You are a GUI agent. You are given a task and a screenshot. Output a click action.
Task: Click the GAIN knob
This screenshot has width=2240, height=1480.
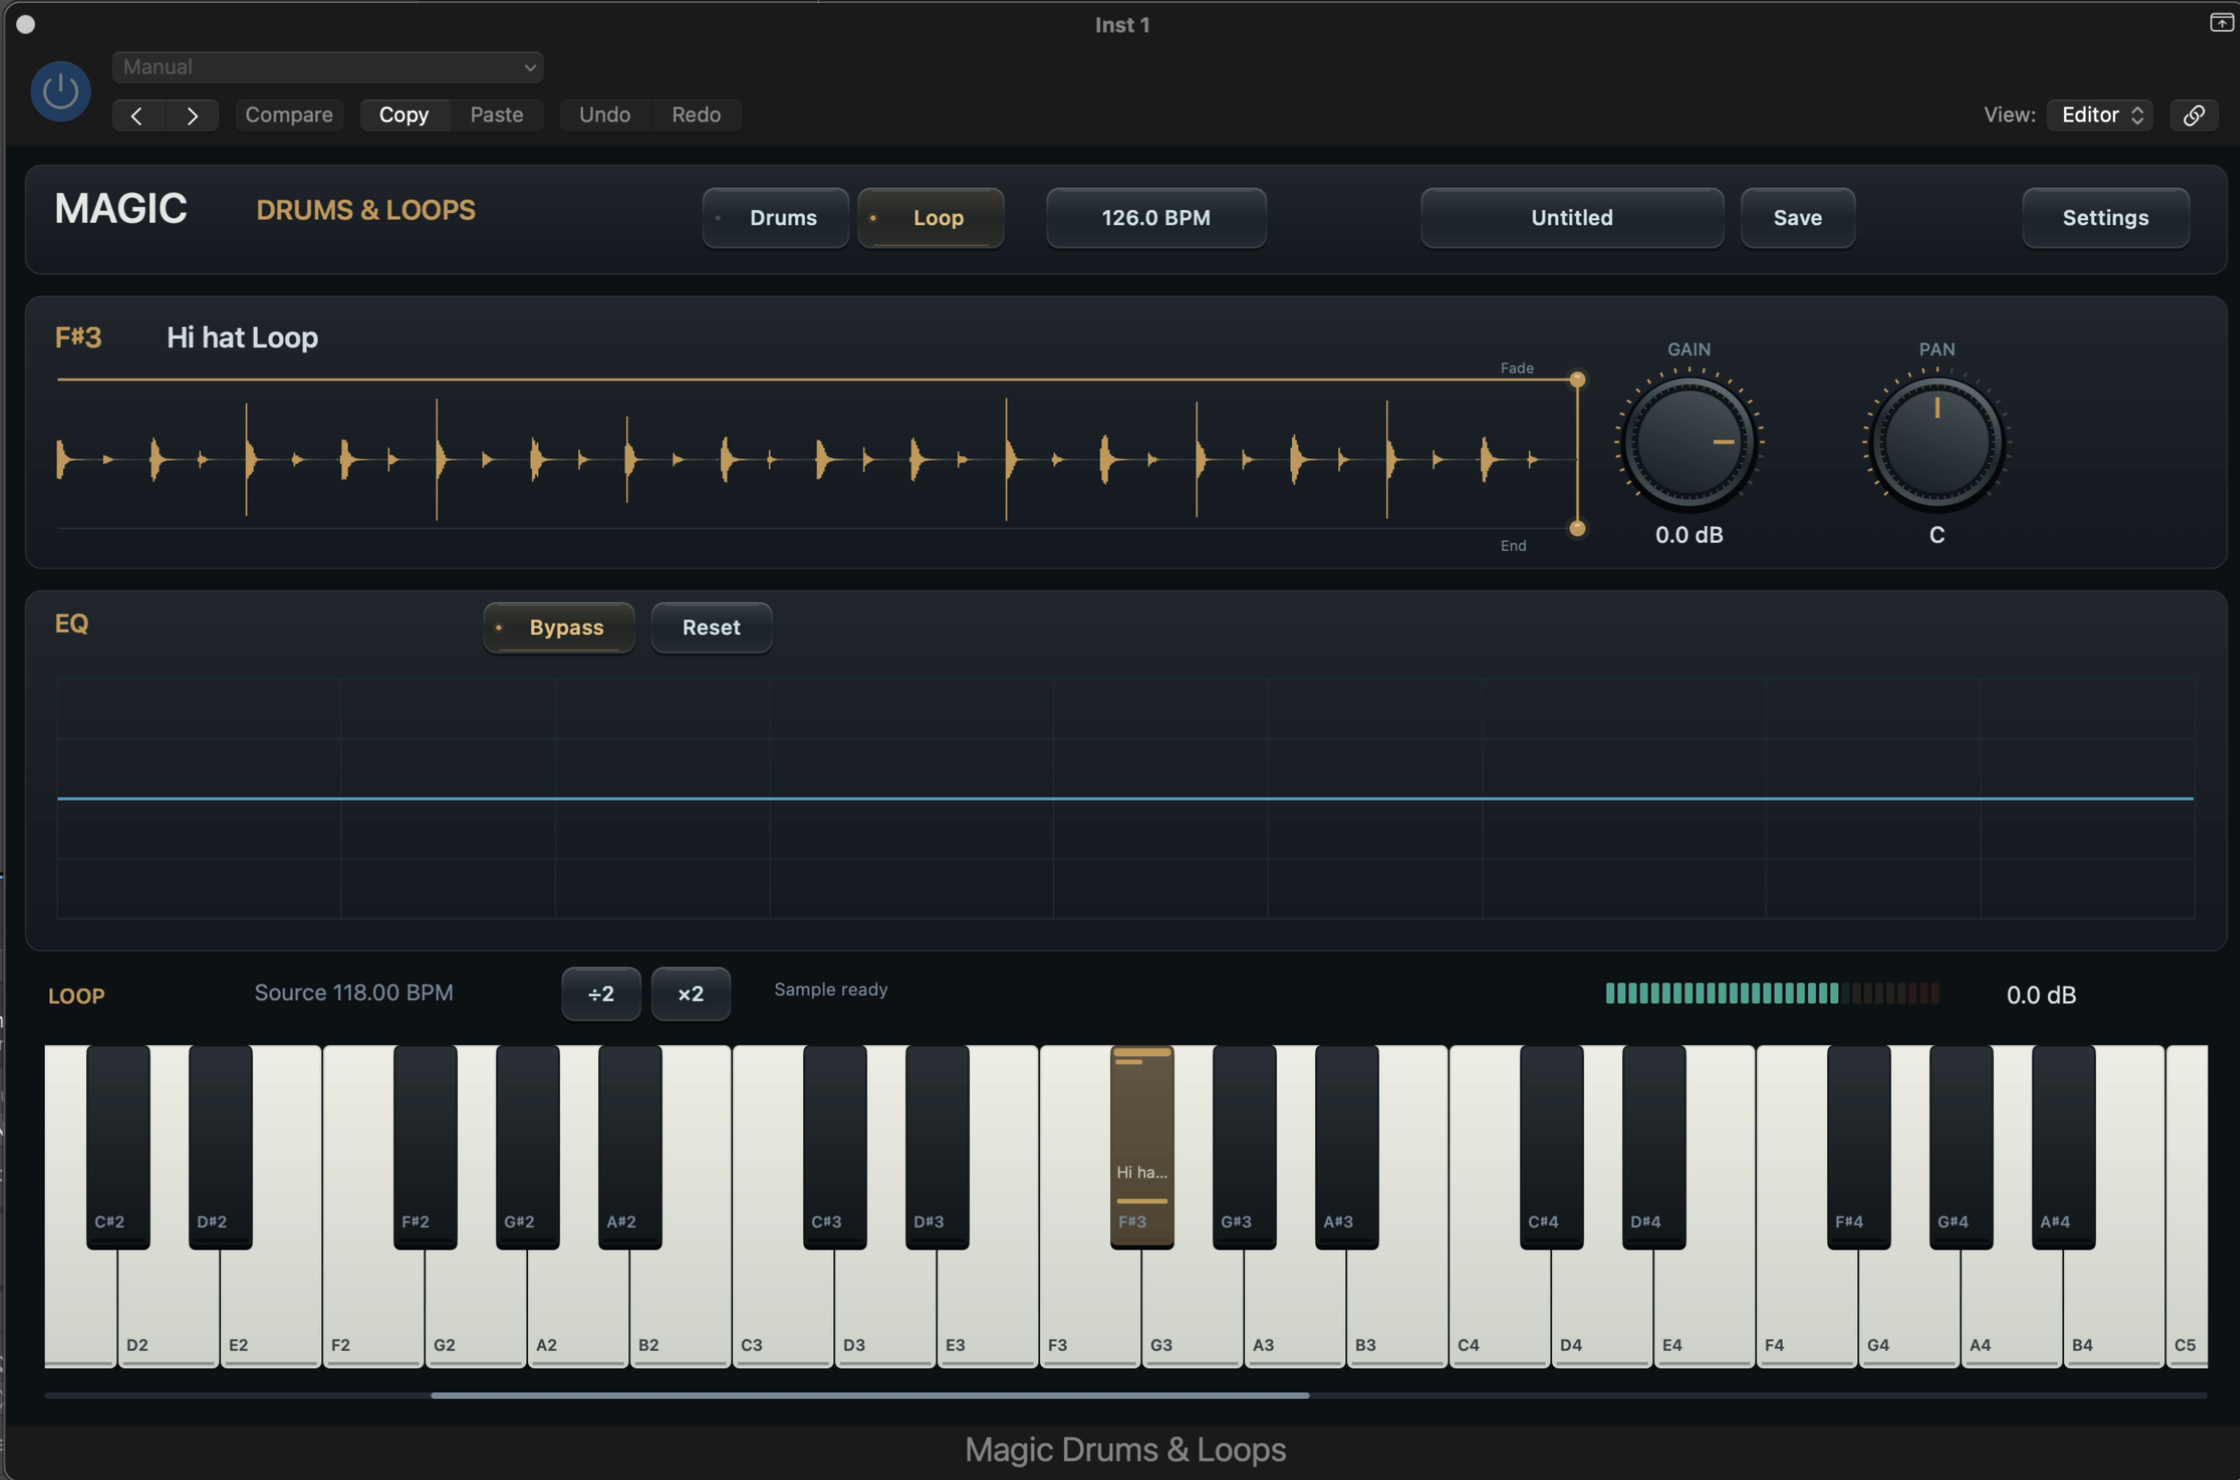click(x=1689, y=441)
